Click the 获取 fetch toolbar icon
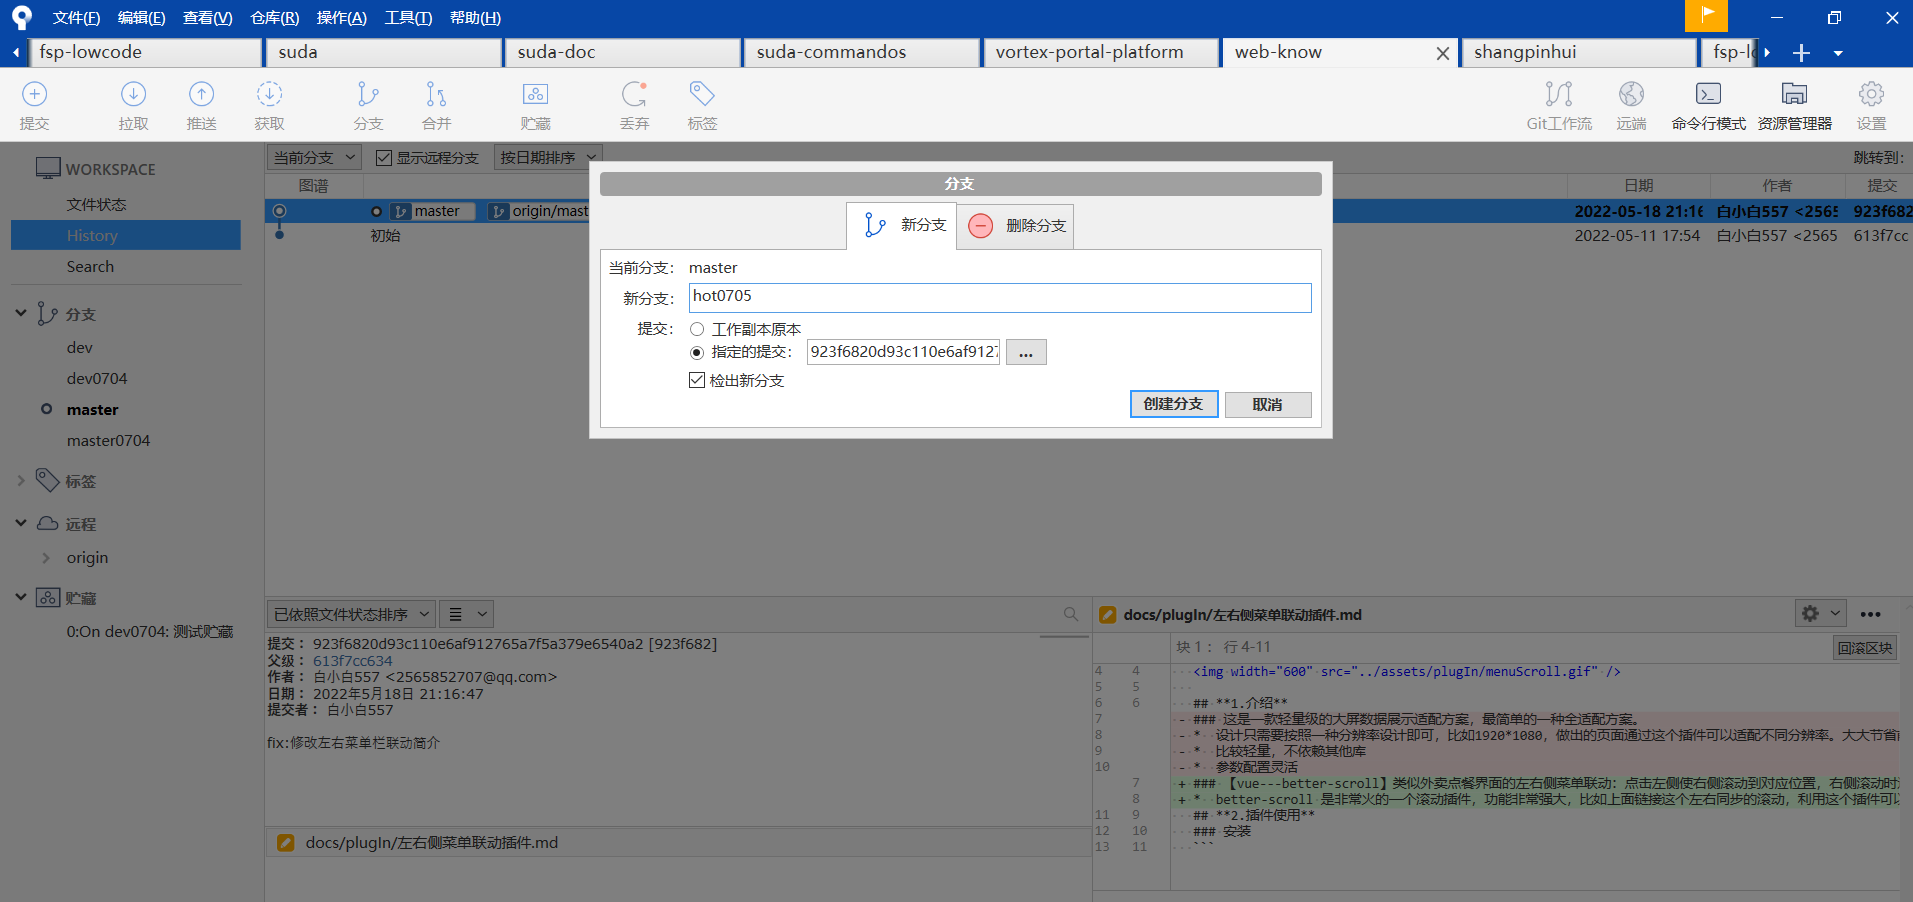The height and width of the screenshot is (902, 1913). point(269,95)
